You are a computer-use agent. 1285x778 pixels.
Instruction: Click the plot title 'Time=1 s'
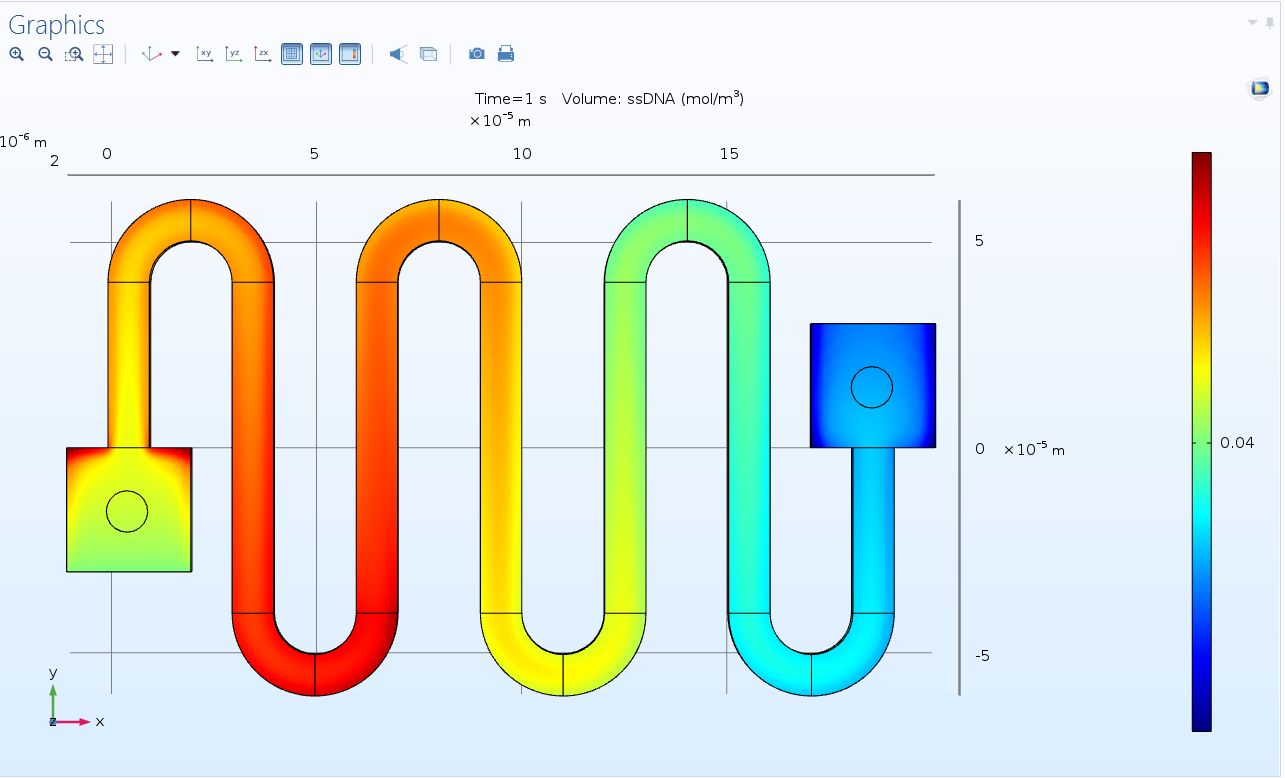511,99
